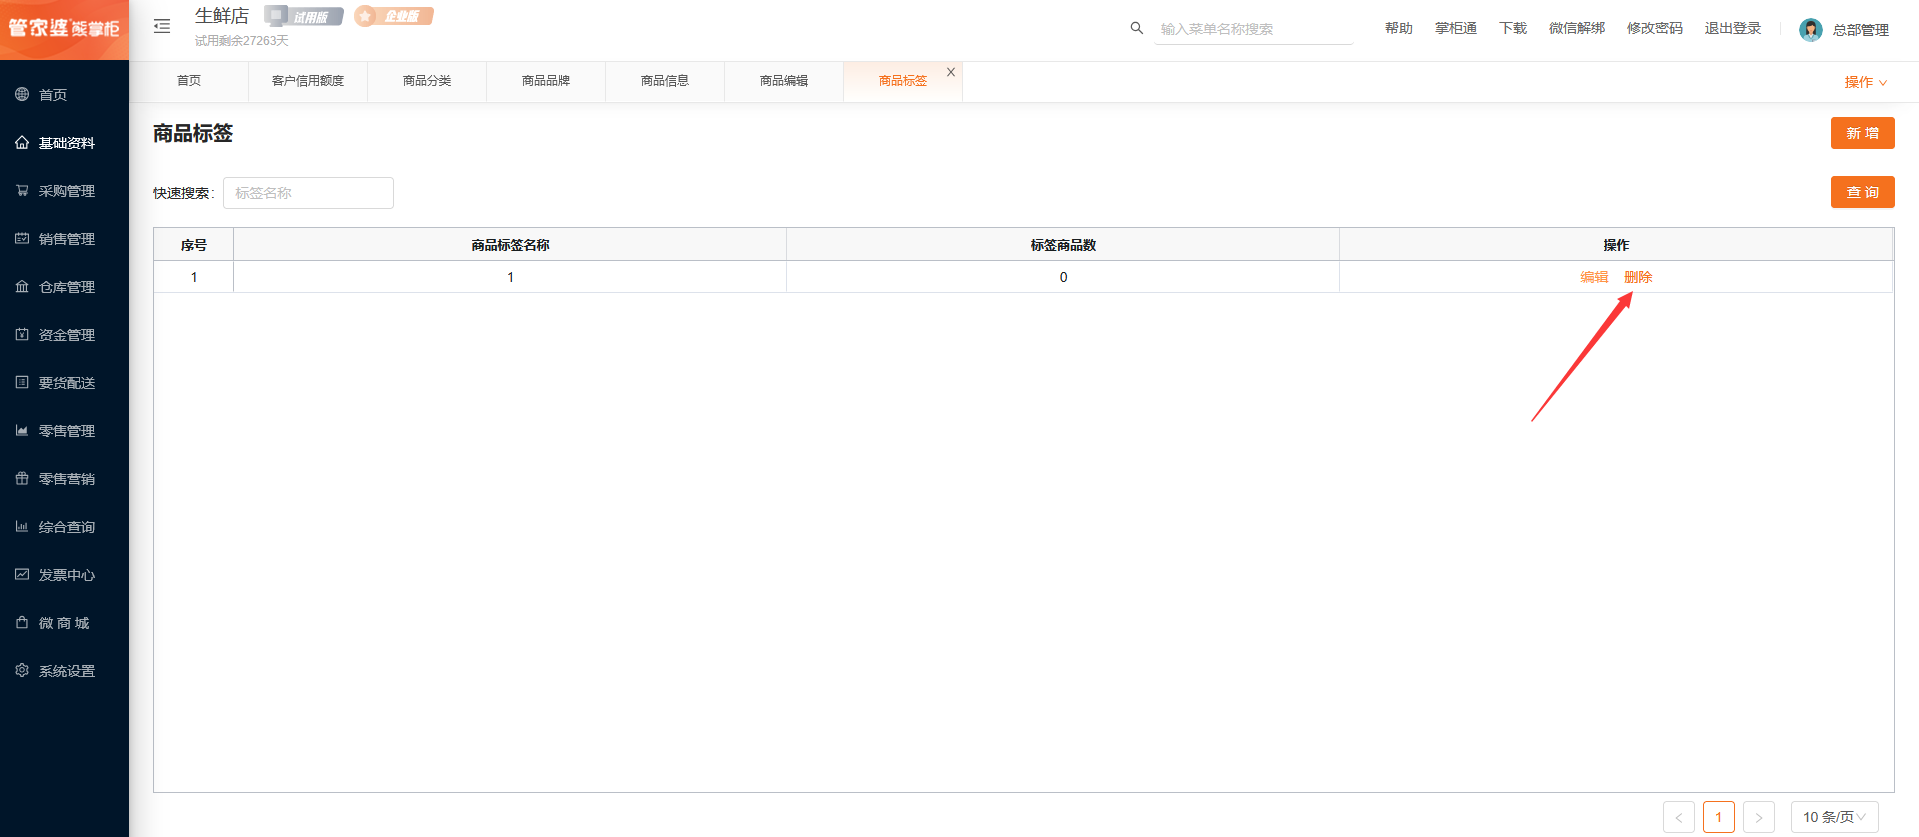Switch to the 商品信息 tab
1919x837 pixels.
click(x=665, y=81)
